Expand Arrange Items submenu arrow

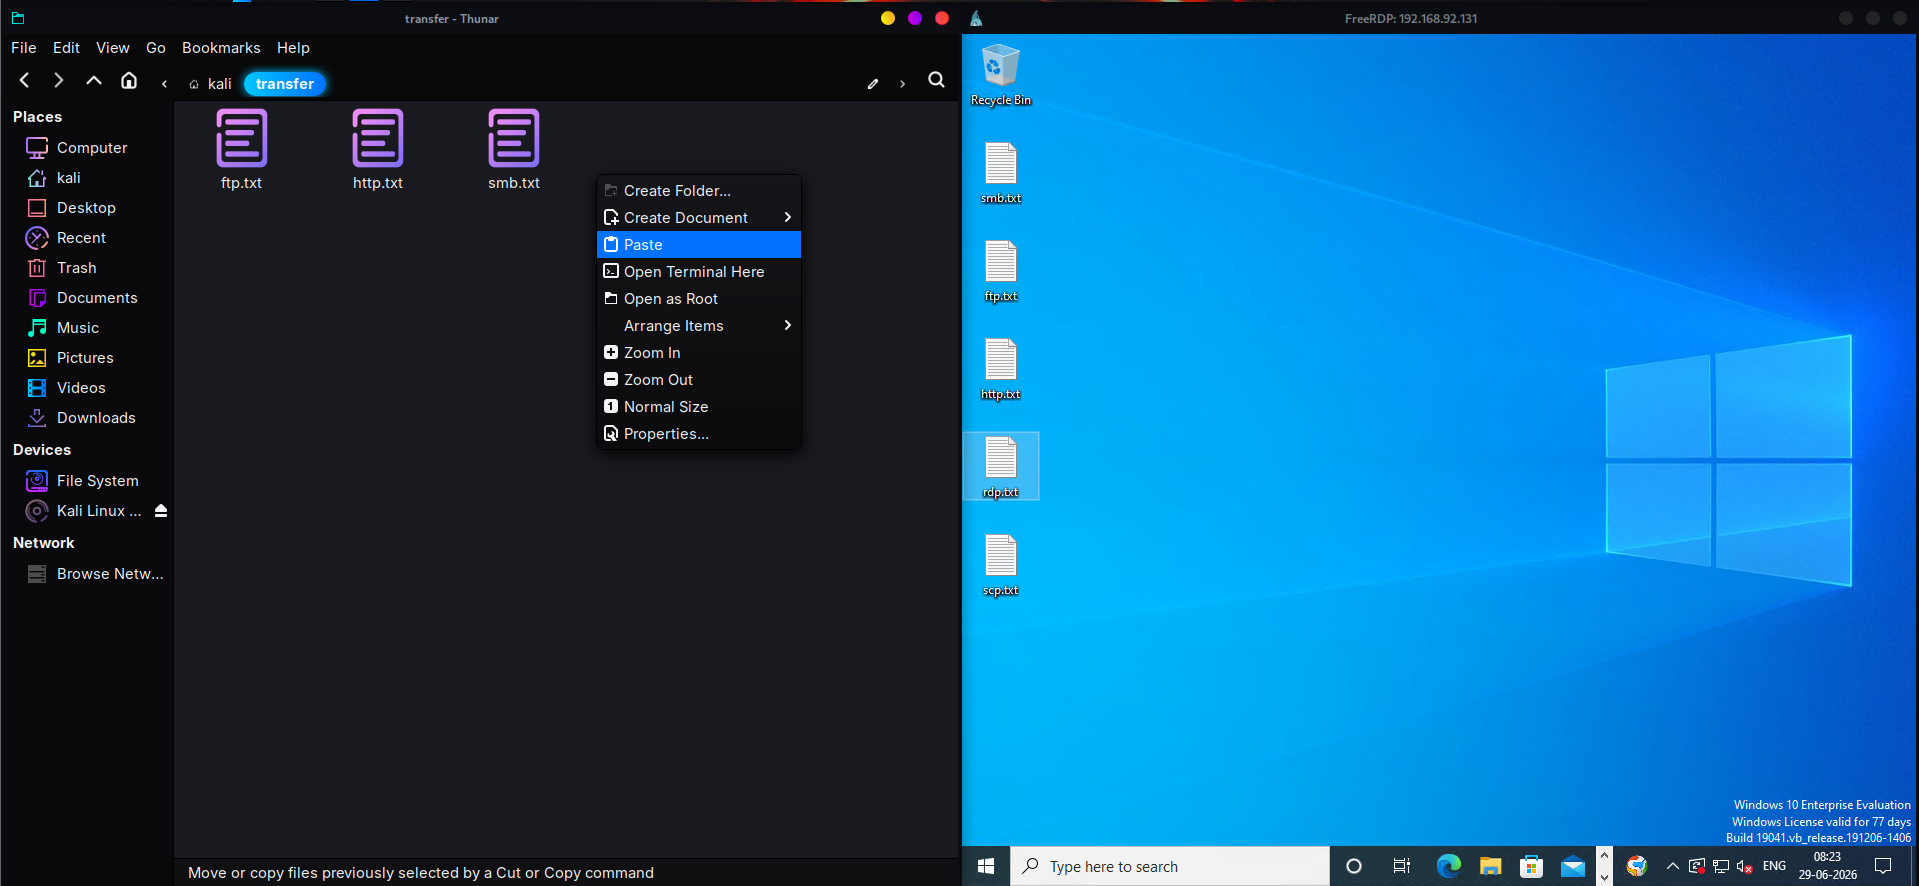788,325
